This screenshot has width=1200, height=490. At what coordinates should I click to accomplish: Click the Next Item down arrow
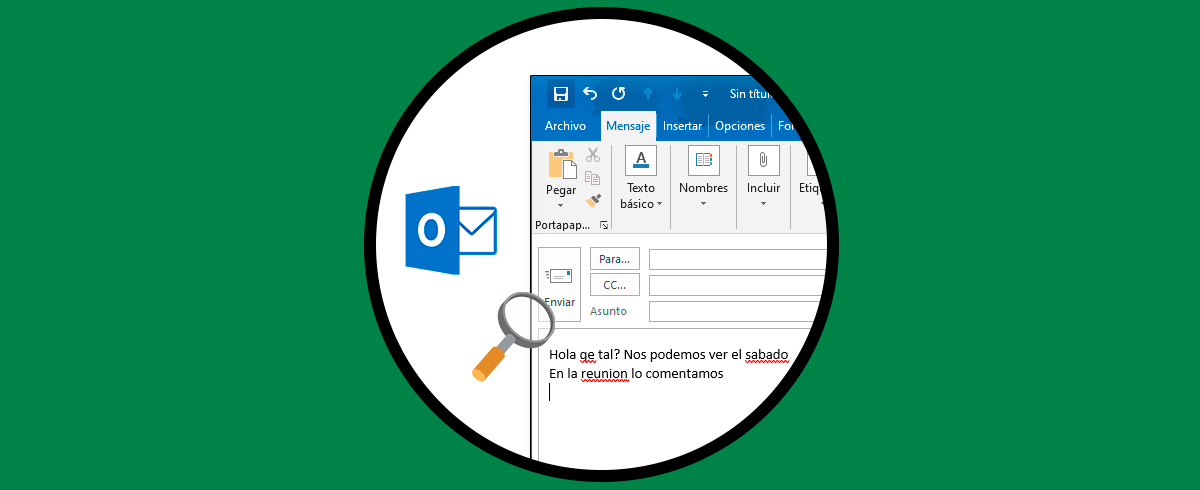[677, 94]
